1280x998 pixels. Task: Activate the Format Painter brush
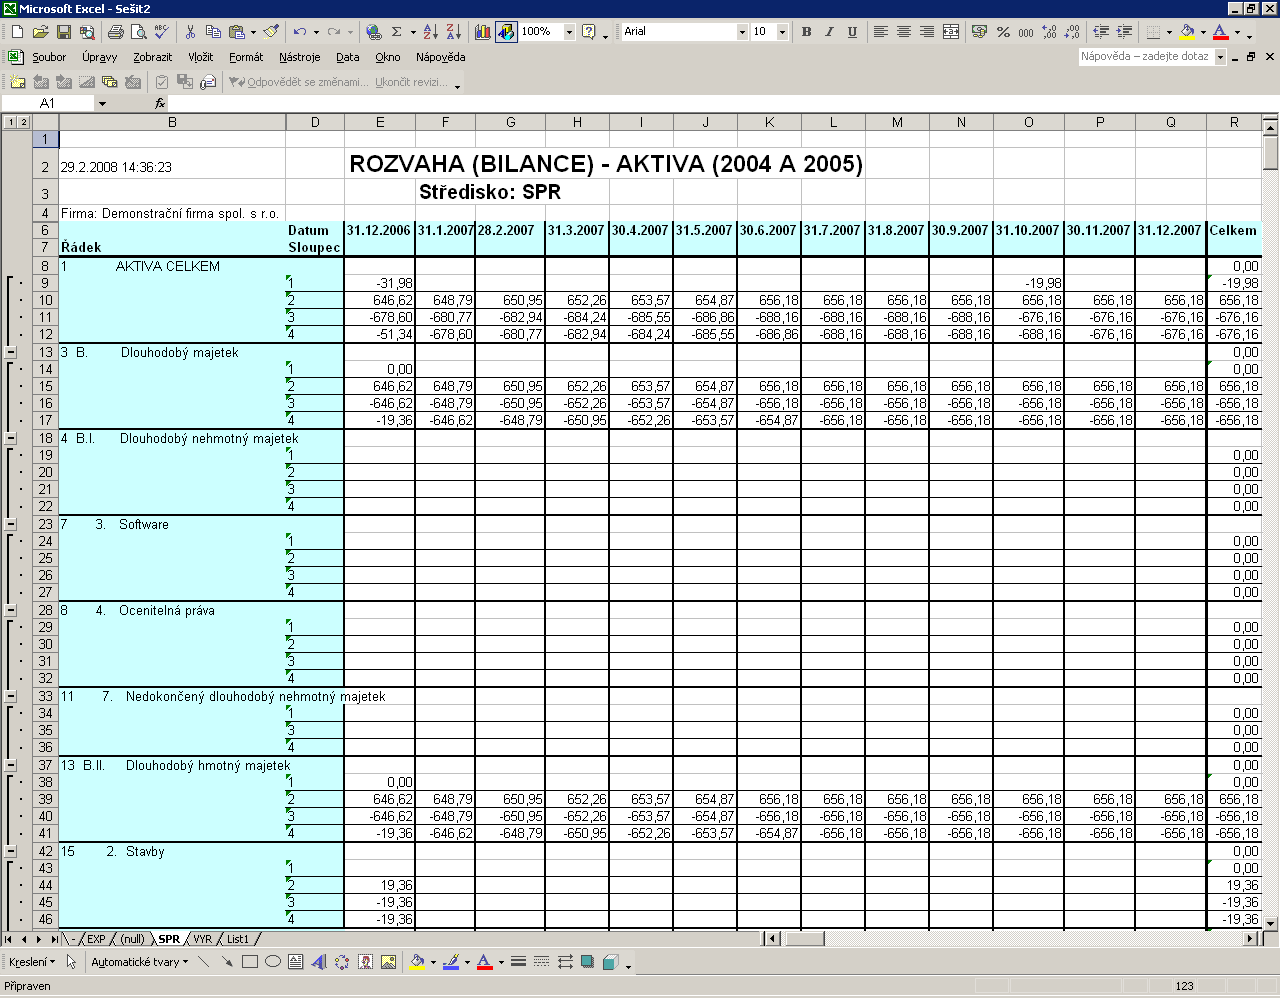271,32
